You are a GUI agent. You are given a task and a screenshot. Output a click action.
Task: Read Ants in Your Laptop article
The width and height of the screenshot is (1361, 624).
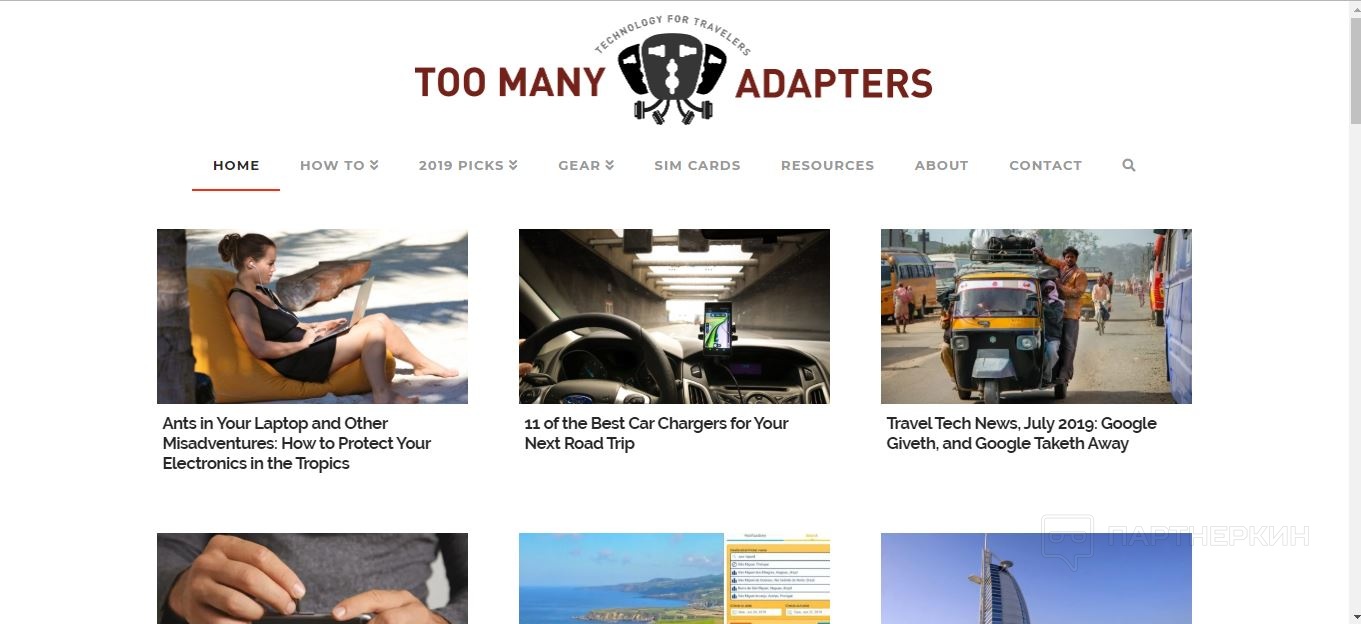coord(297,443)
